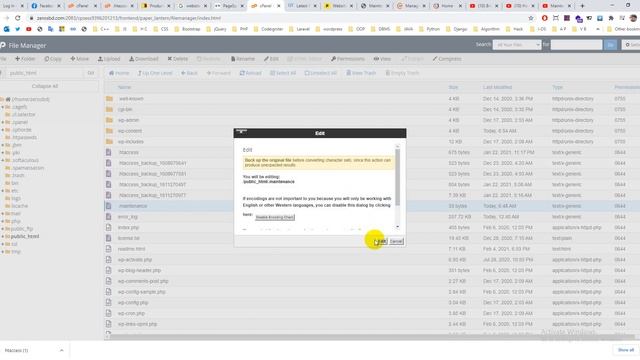Viewport: 640px width, 360px height.
Task: Select the error_log file
Action: click(x=128, y=217)
